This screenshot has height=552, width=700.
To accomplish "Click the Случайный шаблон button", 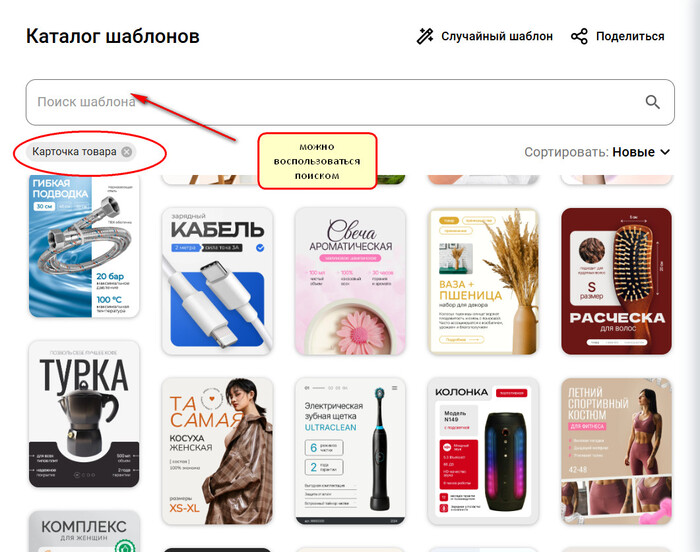I will [484, 36].
